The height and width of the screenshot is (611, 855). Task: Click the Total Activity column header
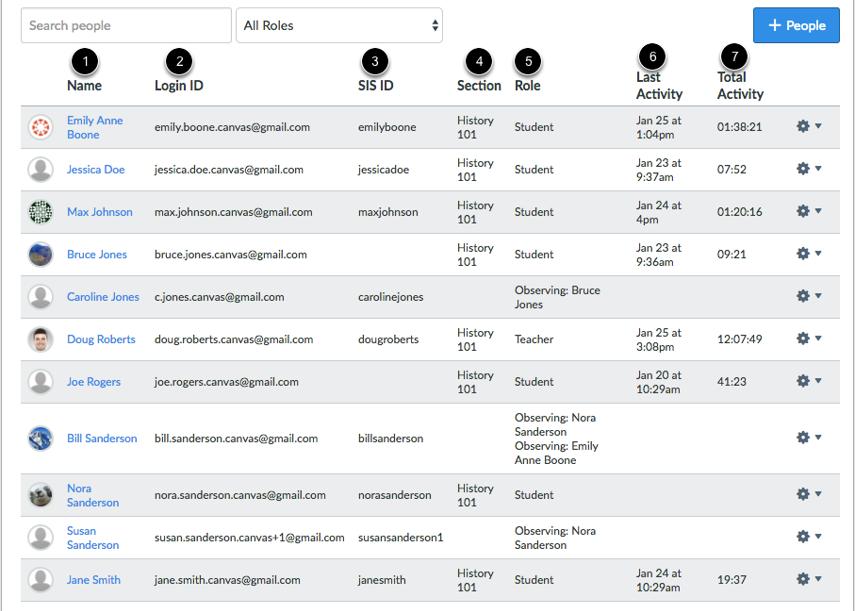[x=740, y=86]
